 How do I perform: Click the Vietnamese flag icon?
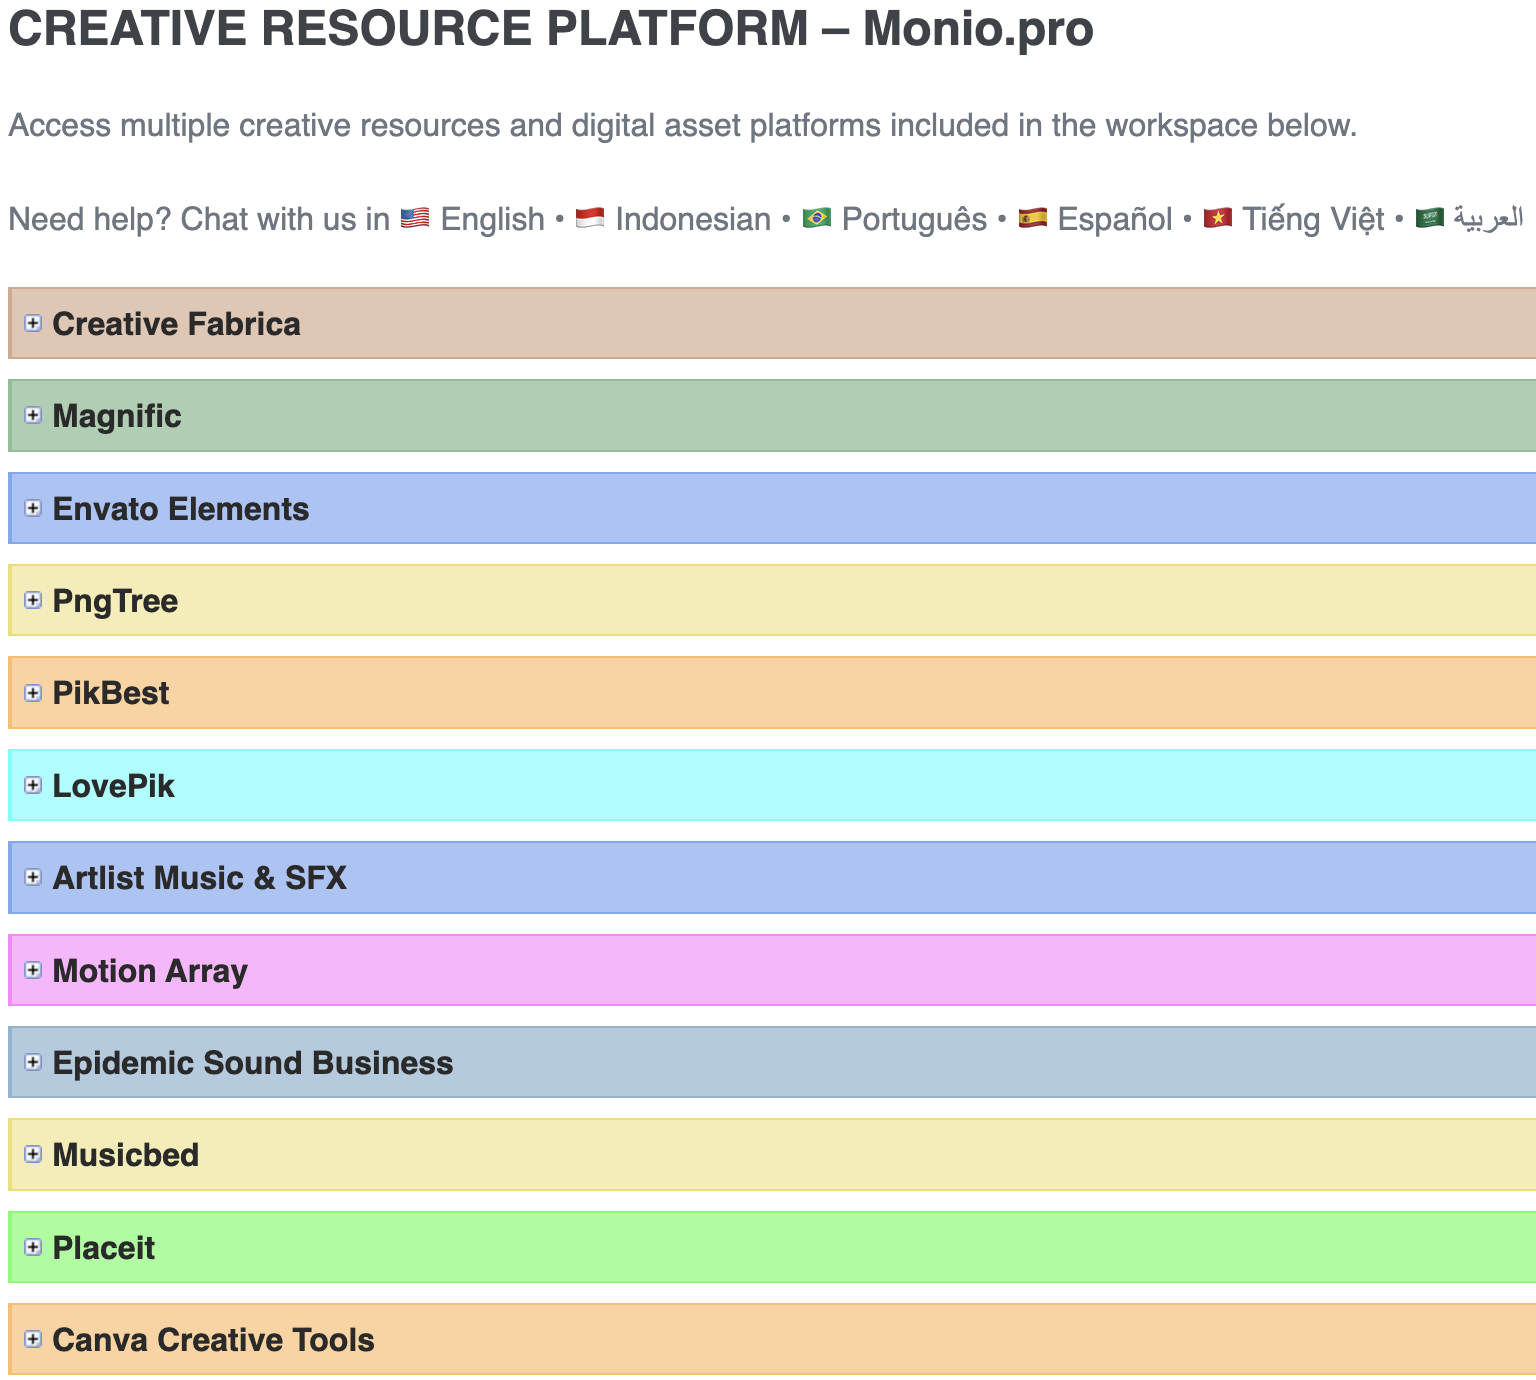[x=1218, y=218]
